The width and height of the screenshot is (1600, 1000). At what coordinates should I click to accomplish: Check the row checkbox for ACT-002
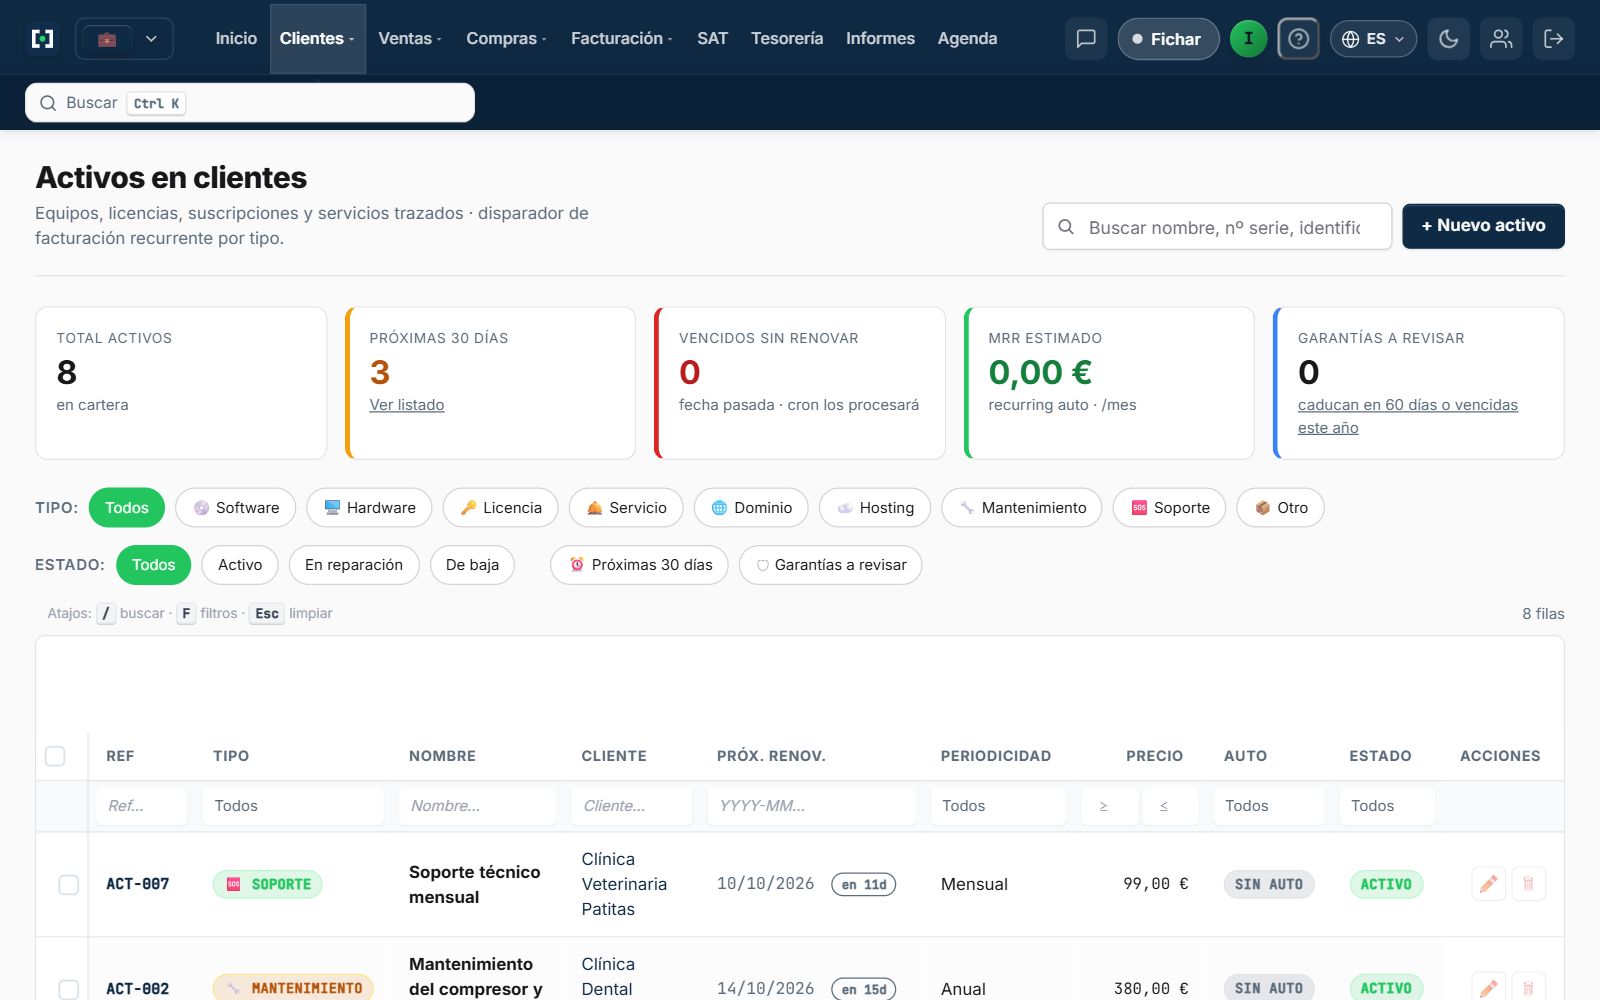pyautogui.click(x=68, y=989)
